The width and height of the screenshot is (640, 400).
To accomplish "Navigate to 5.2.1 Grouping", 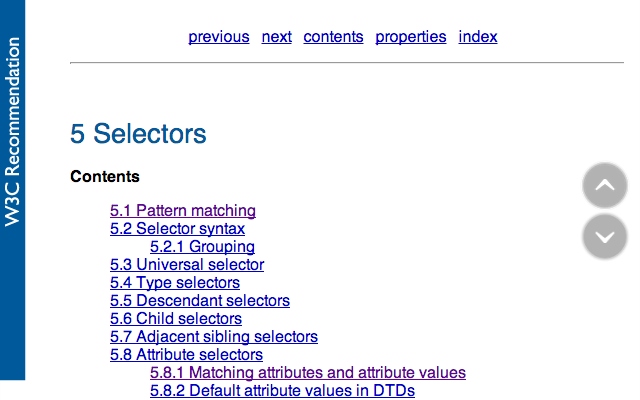I will [x=202, y=247].
